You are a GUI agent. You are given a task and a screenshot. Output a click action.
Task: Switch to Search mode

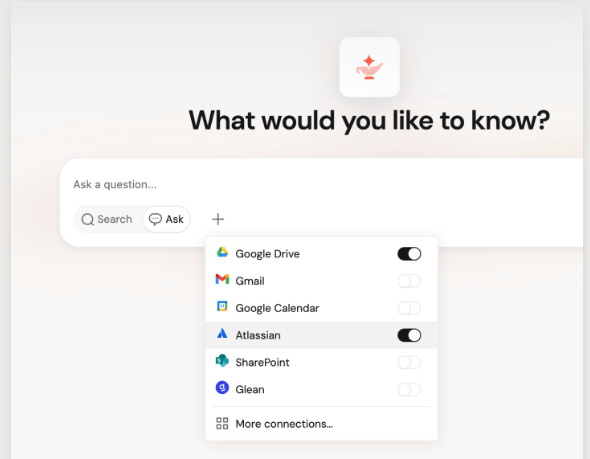(107, 219)
